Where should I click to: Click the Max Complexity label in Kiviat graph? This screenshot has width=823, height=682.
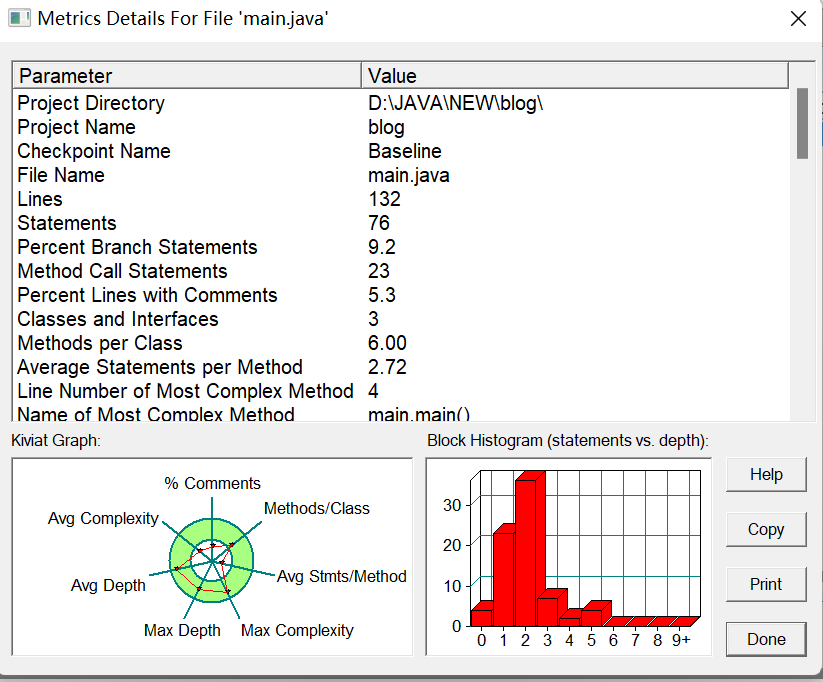click(x=297, y=631)
